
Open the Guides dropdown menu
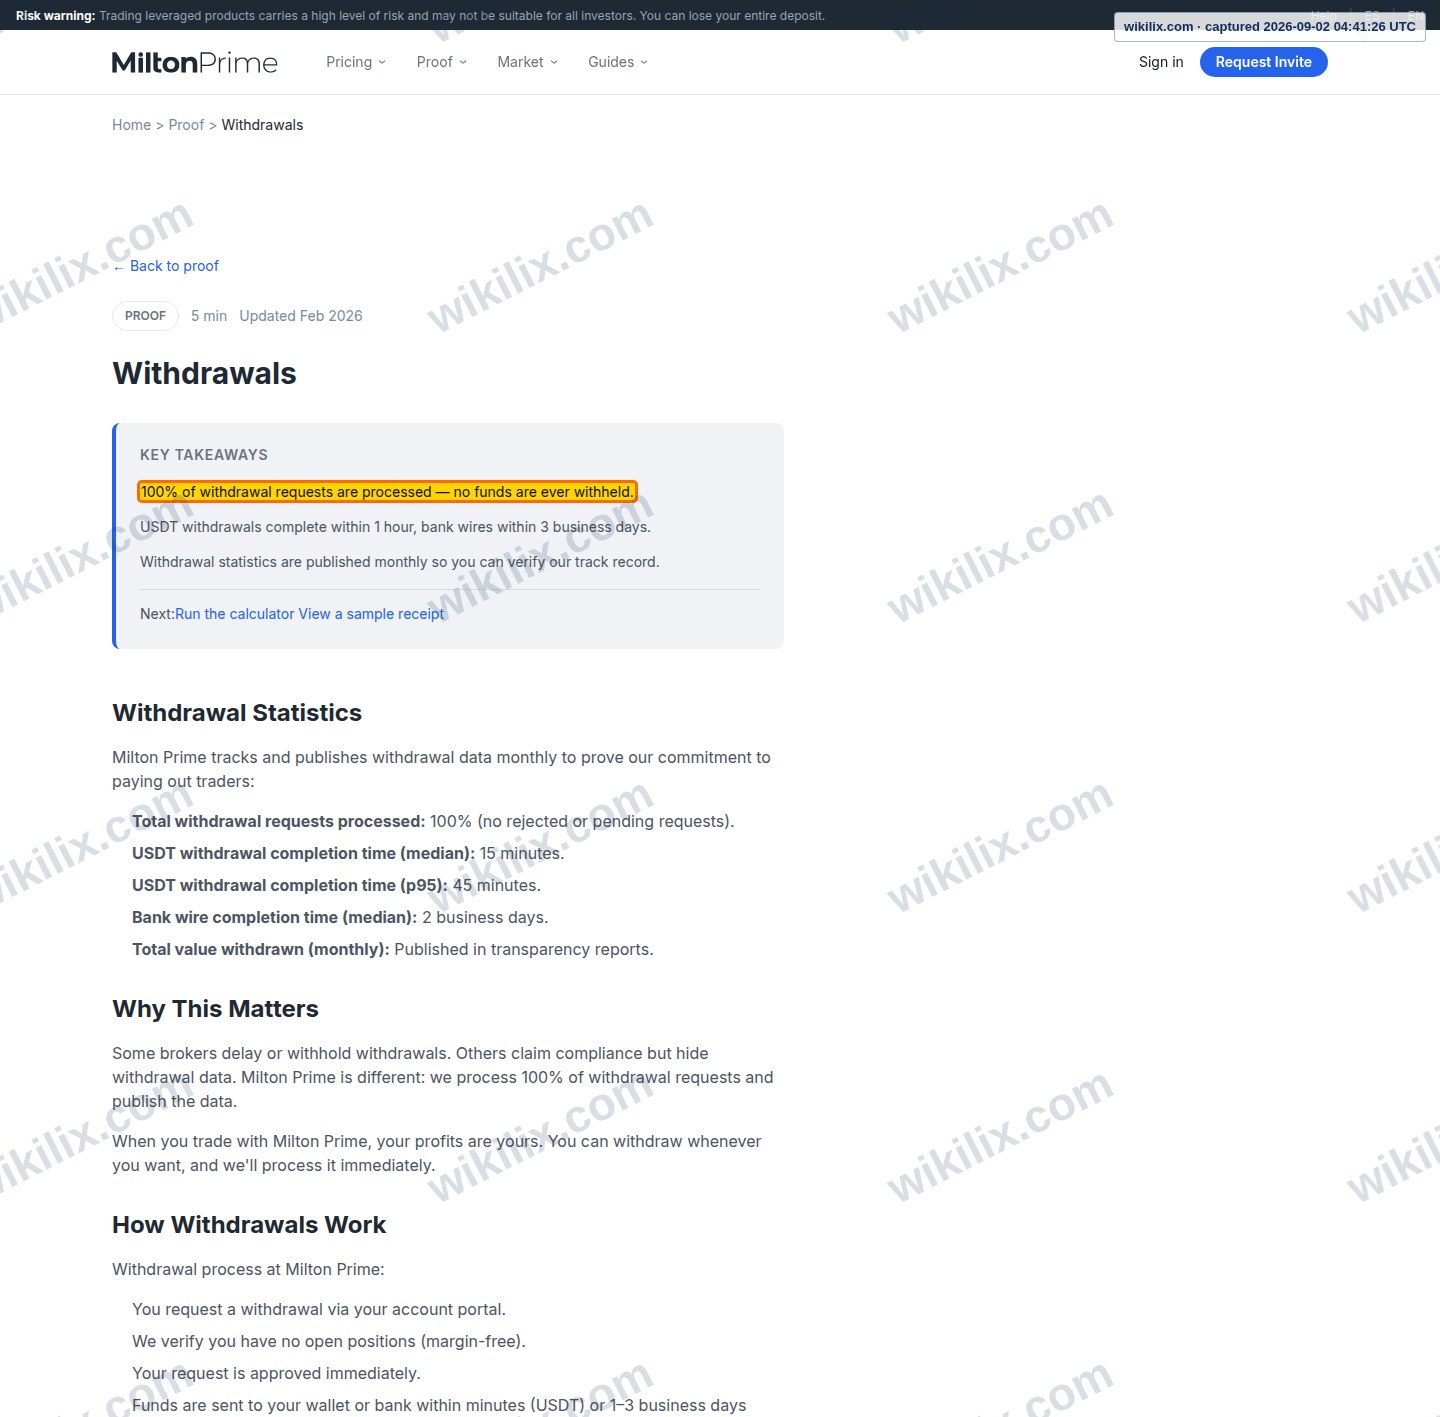618,62
